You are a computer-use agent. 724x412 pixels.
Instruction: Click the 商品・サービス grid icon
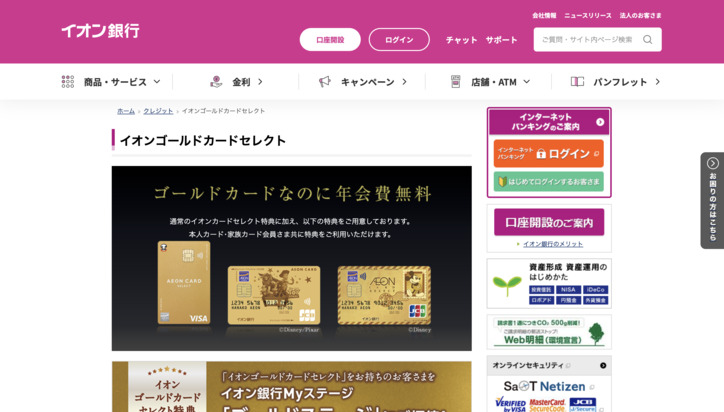click(68, 82)
